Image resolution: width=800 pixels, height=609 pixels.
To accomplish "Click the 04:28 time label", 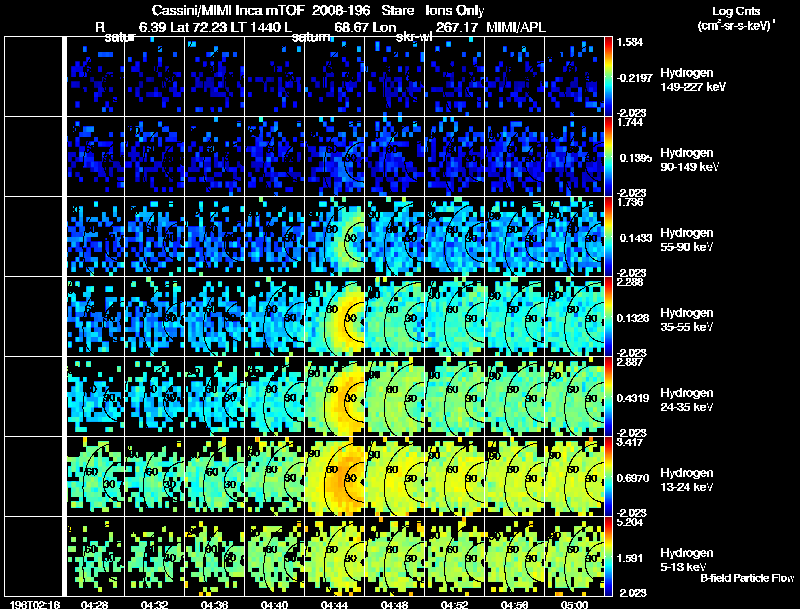I will (94, 604).
